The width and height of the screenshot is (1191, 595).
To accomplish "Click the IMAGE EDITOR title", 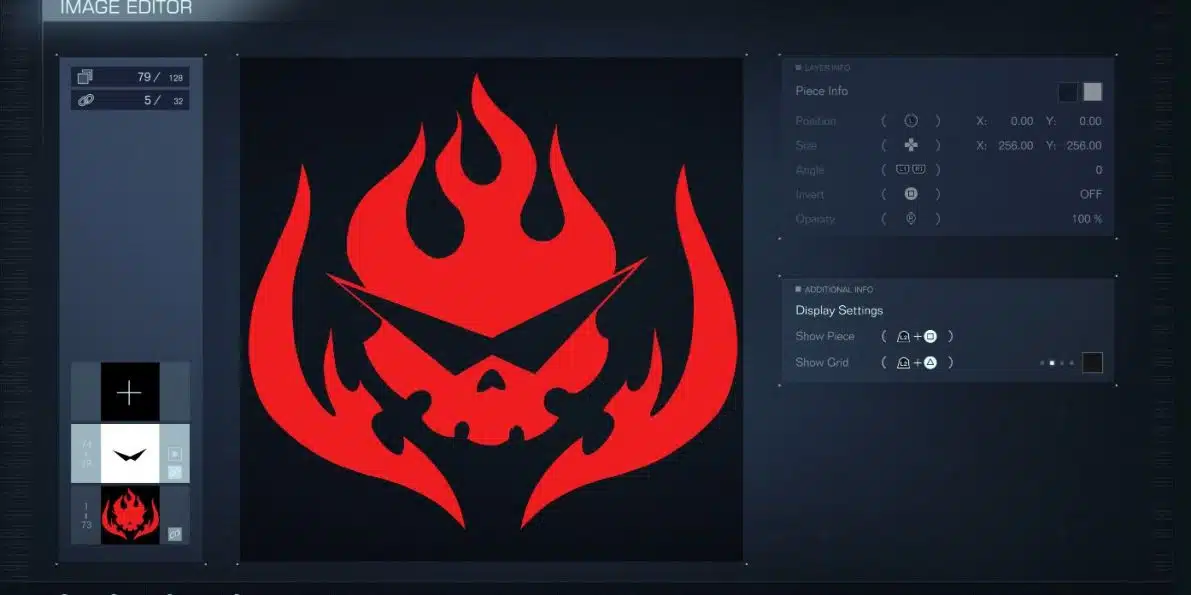I will (x=125, y=8).
